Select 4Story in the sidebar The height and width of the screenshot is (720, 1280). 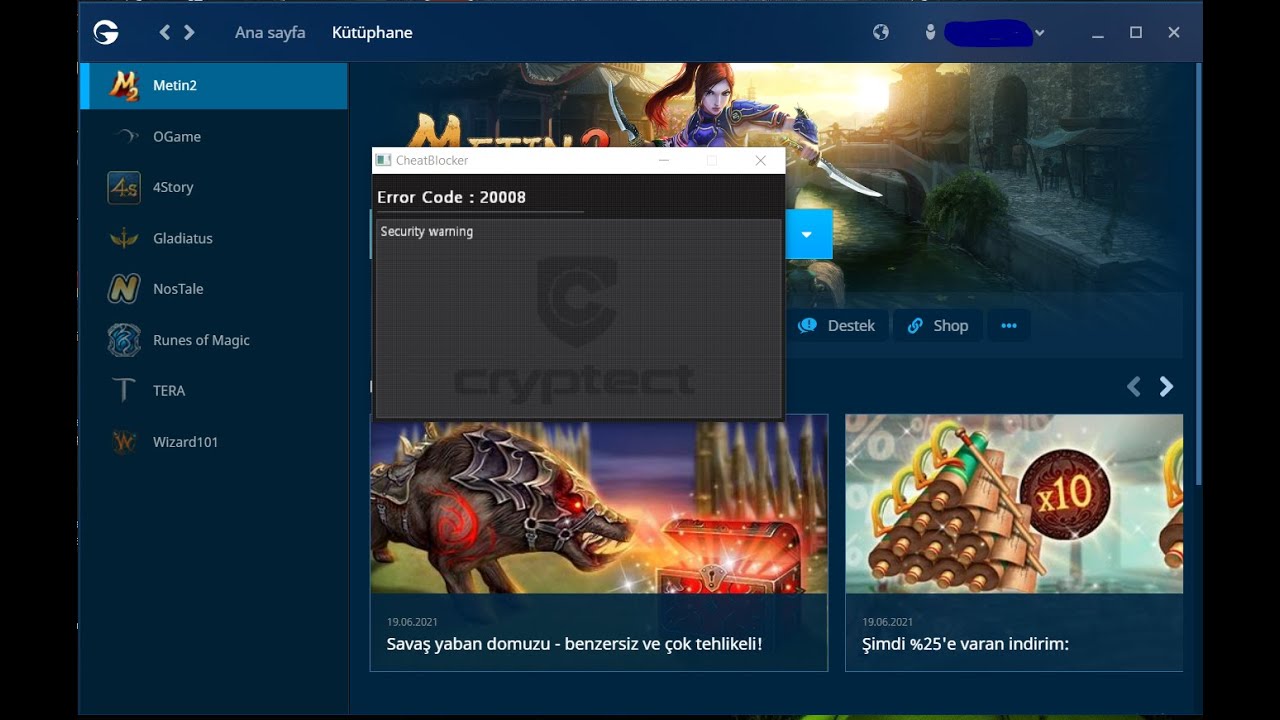click(214, 187)
